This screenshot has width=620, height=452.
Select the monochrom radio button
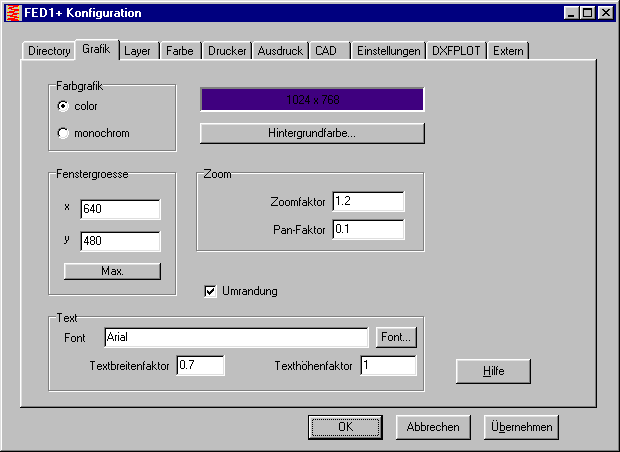click(x=64, y=133)
